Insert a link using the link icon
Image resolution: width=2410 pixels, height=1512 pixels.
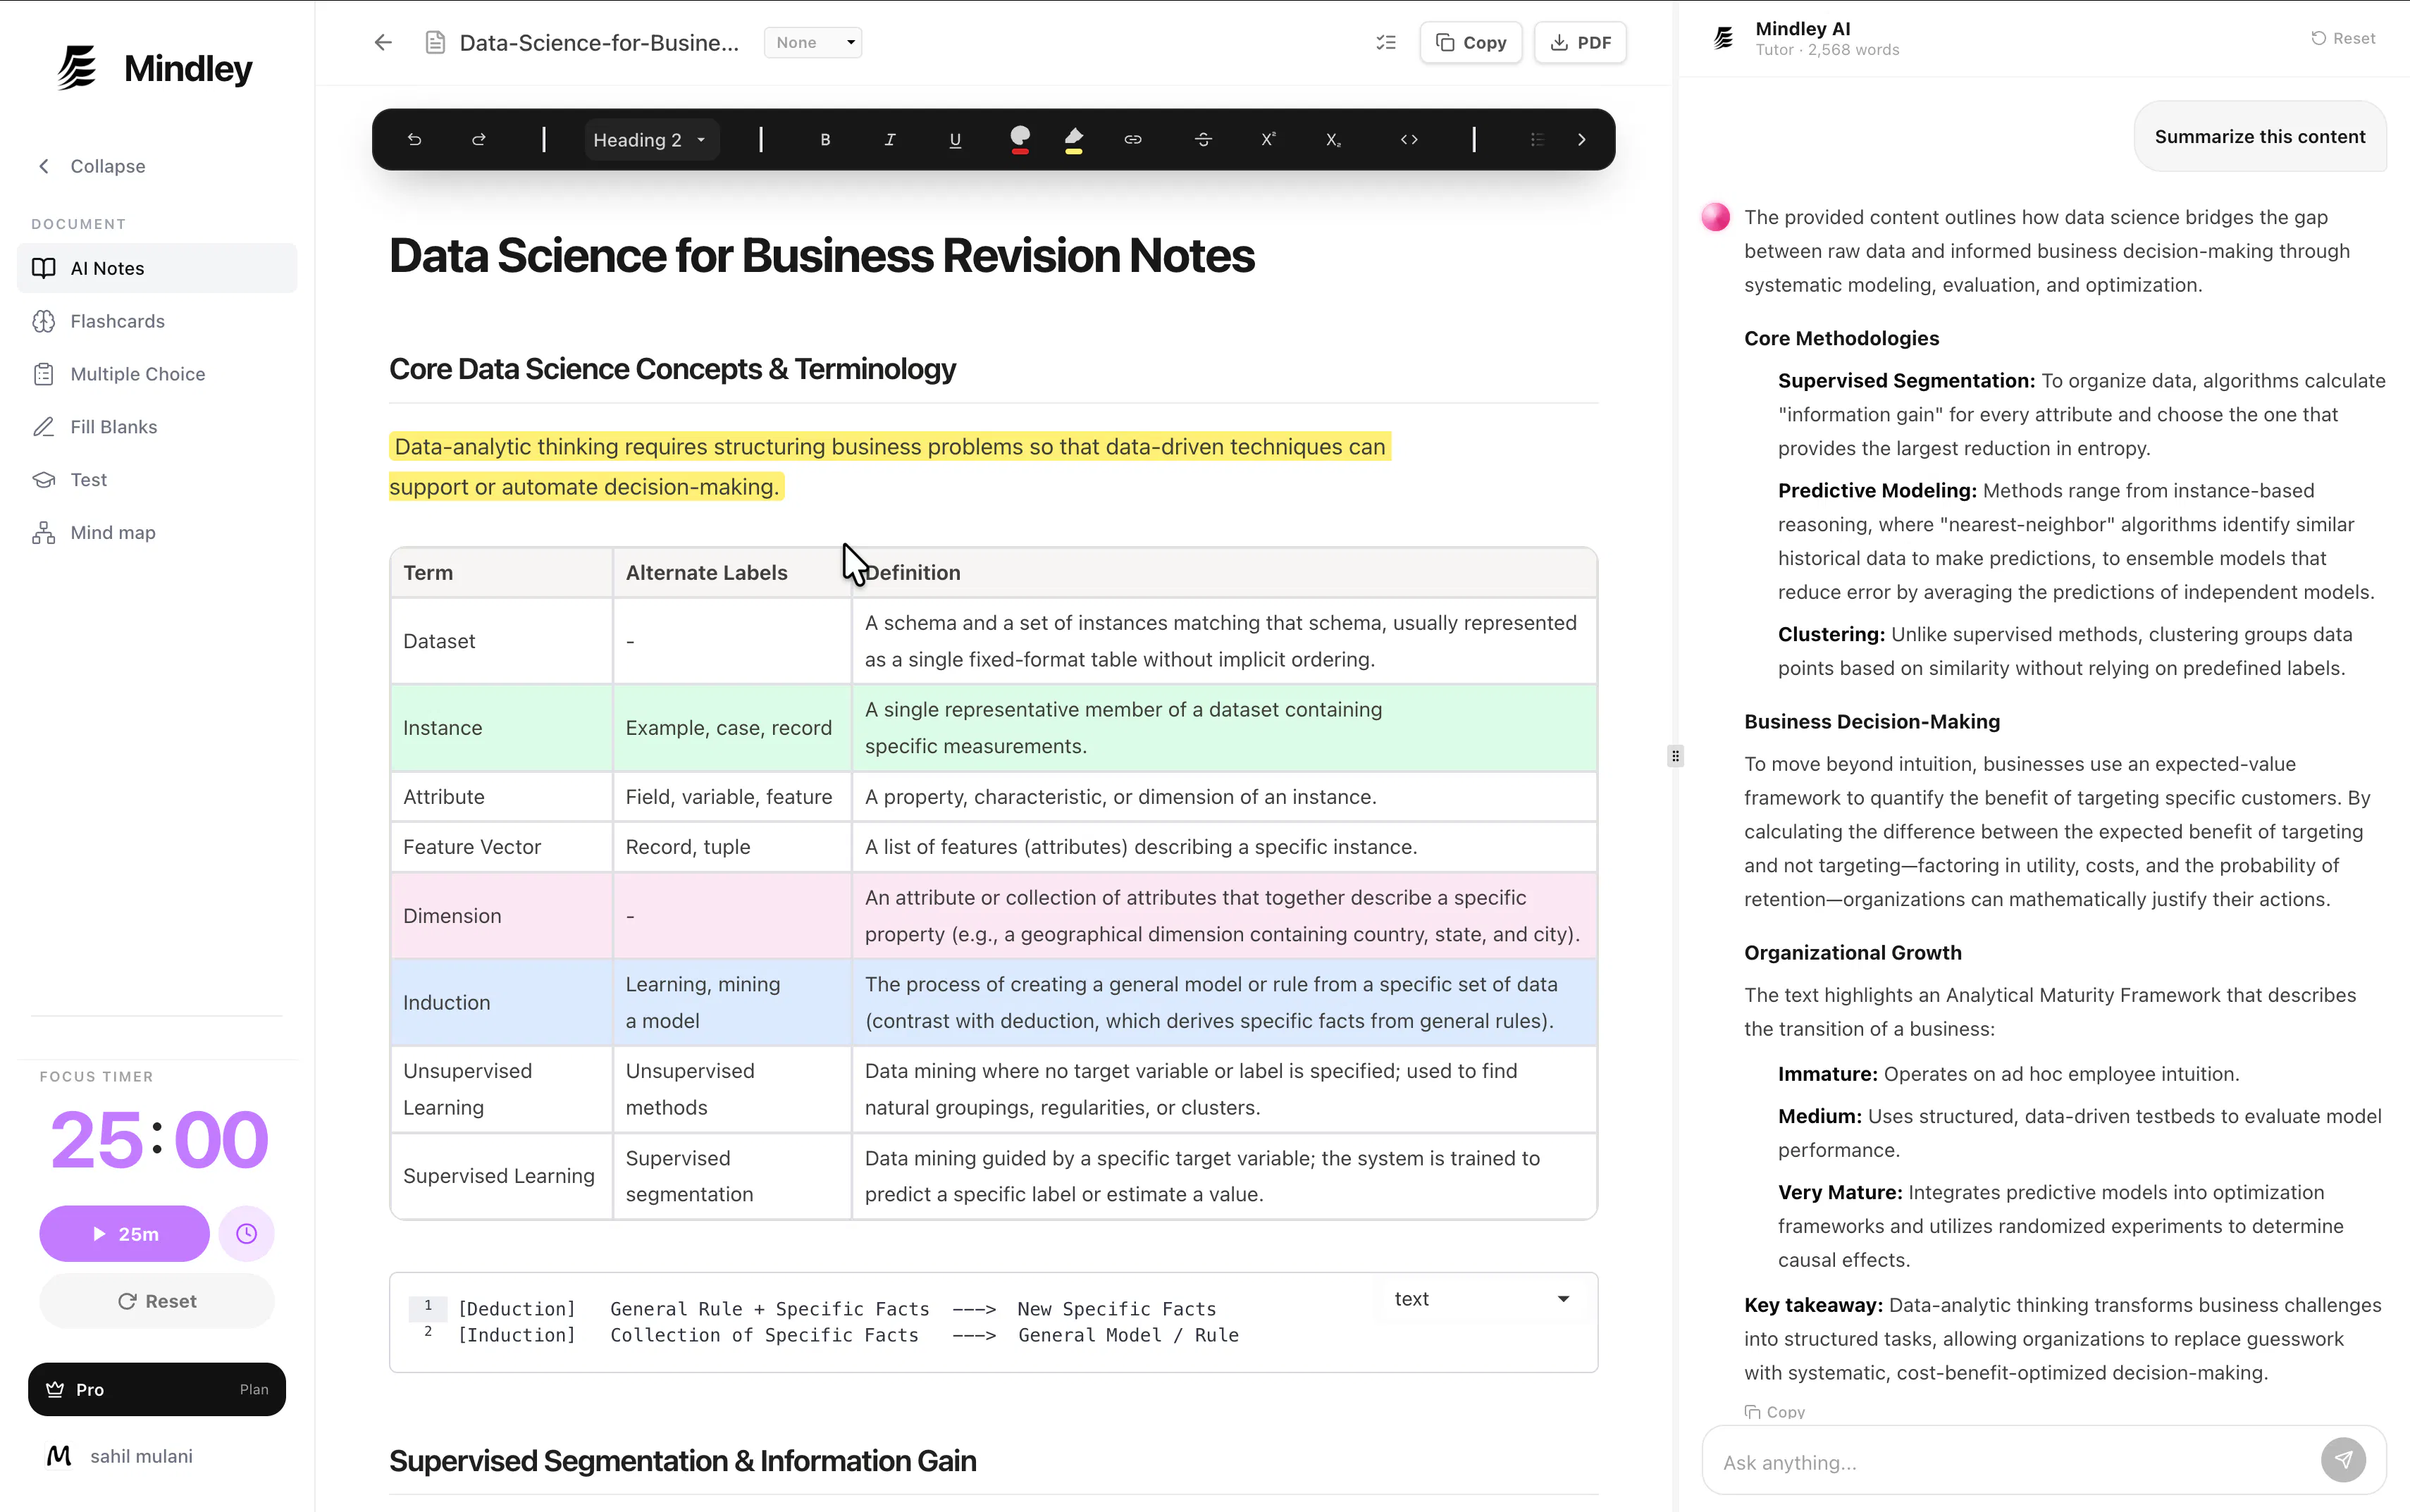pyautogui.click(x=1133, y=140)
